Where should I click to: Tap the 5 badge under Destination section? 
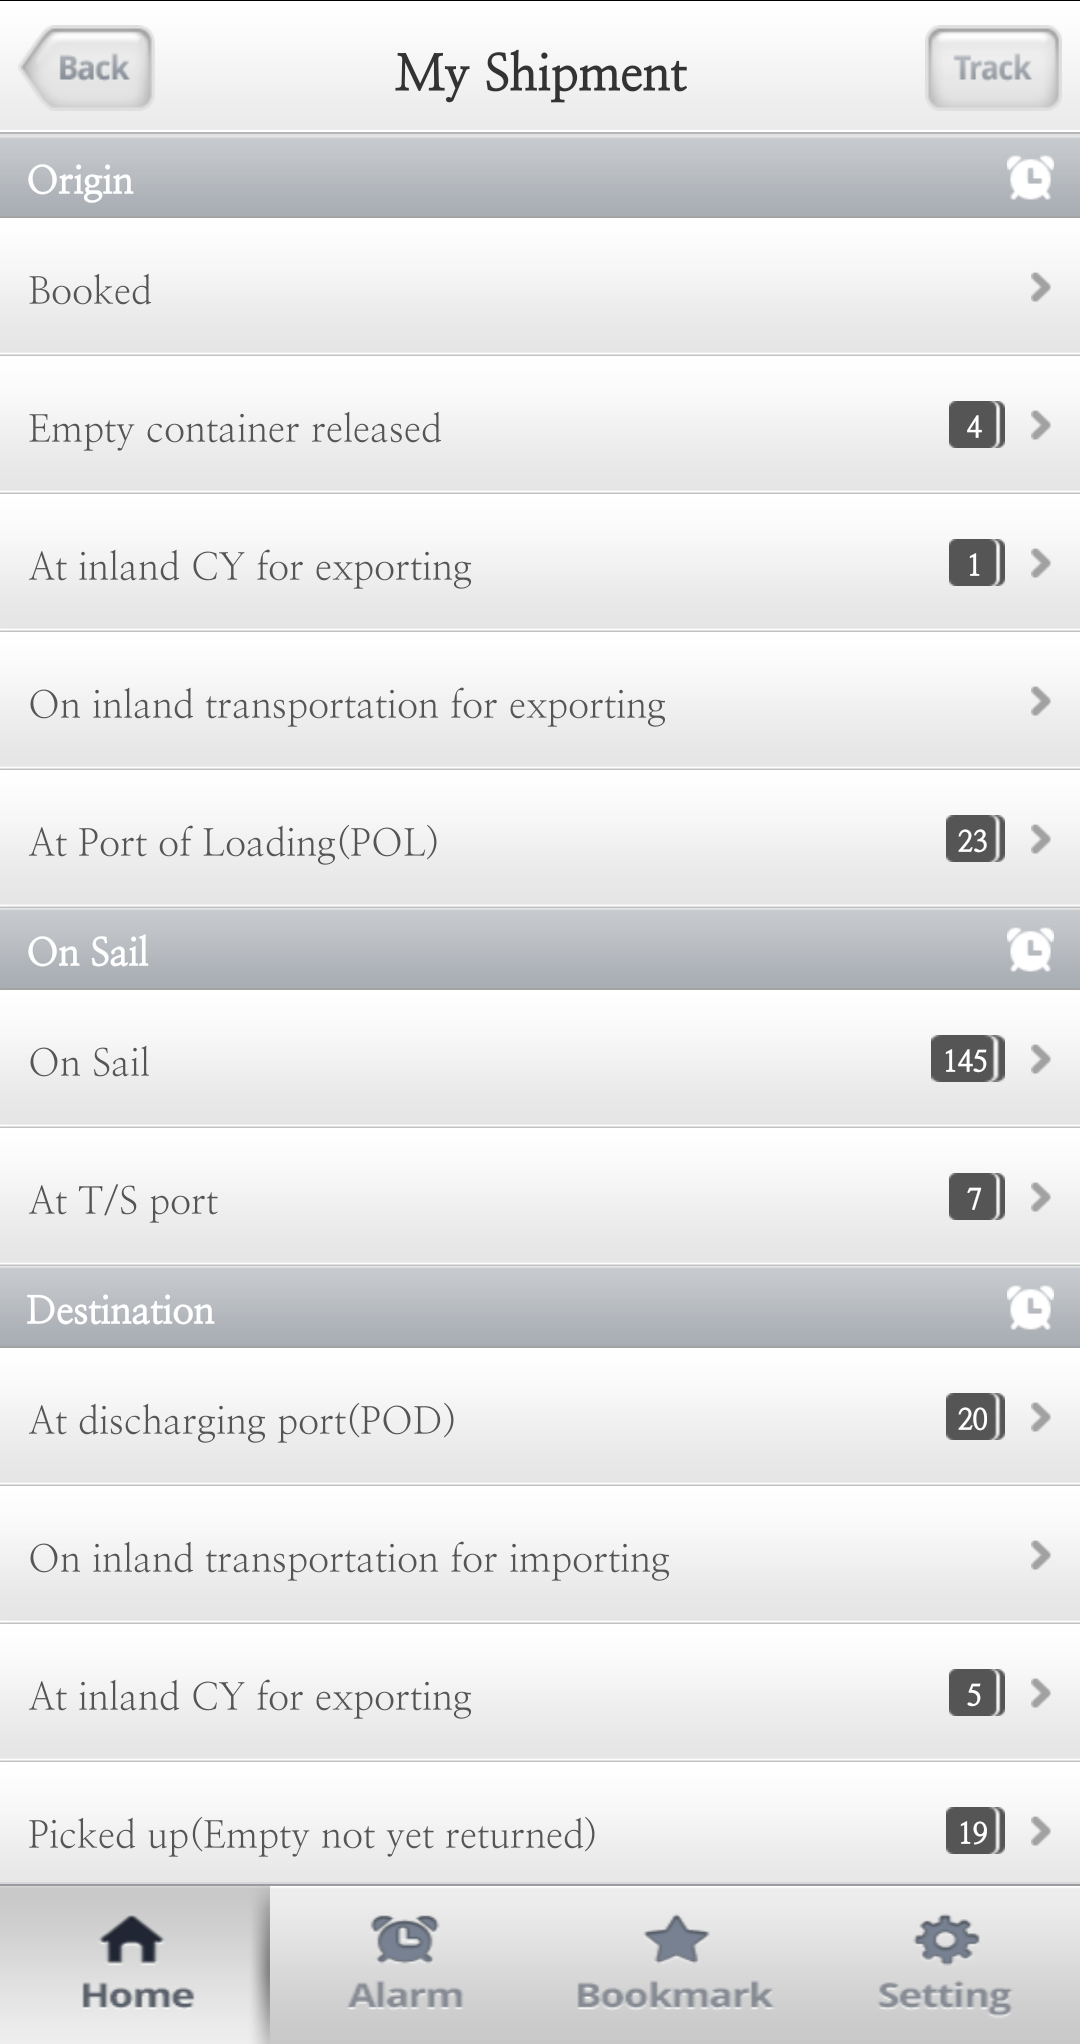[976, 1694]
